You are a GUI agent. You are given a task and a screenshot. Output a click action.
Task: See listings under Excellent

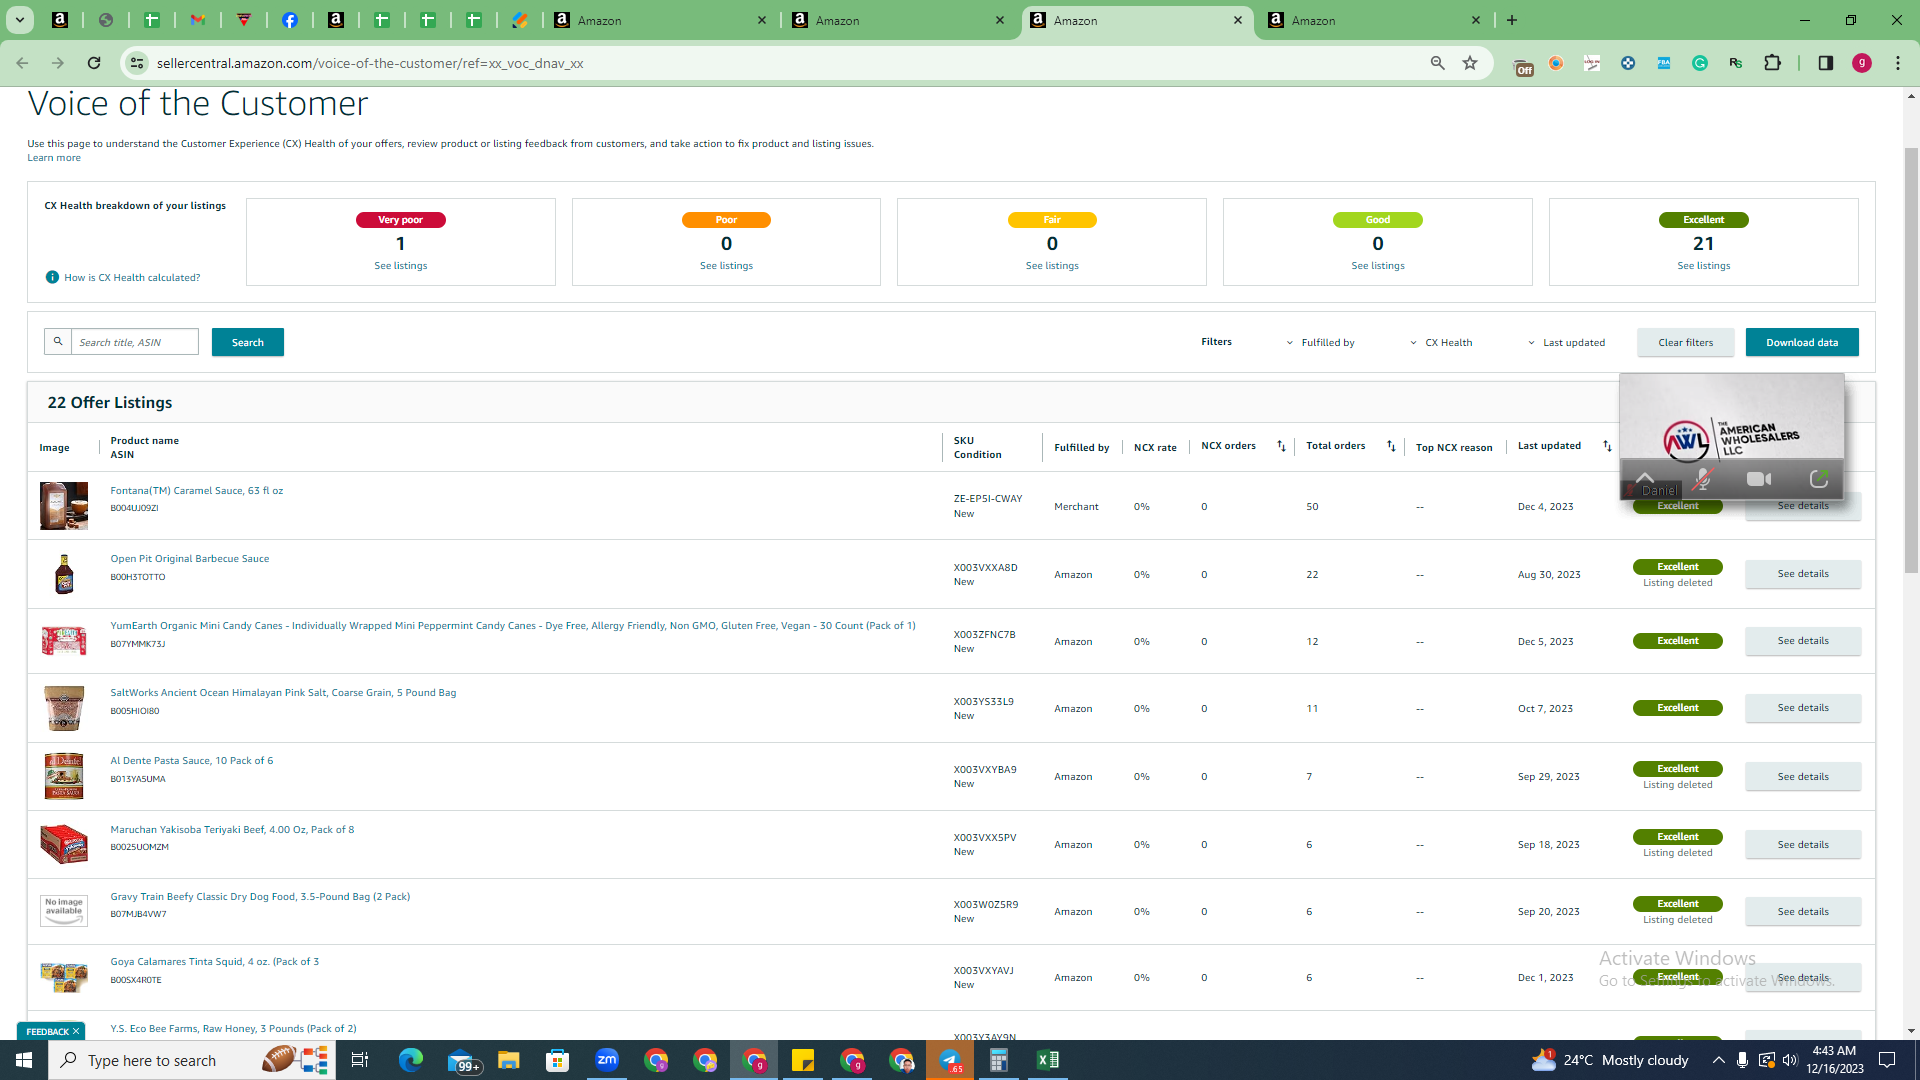[1704, 266]
